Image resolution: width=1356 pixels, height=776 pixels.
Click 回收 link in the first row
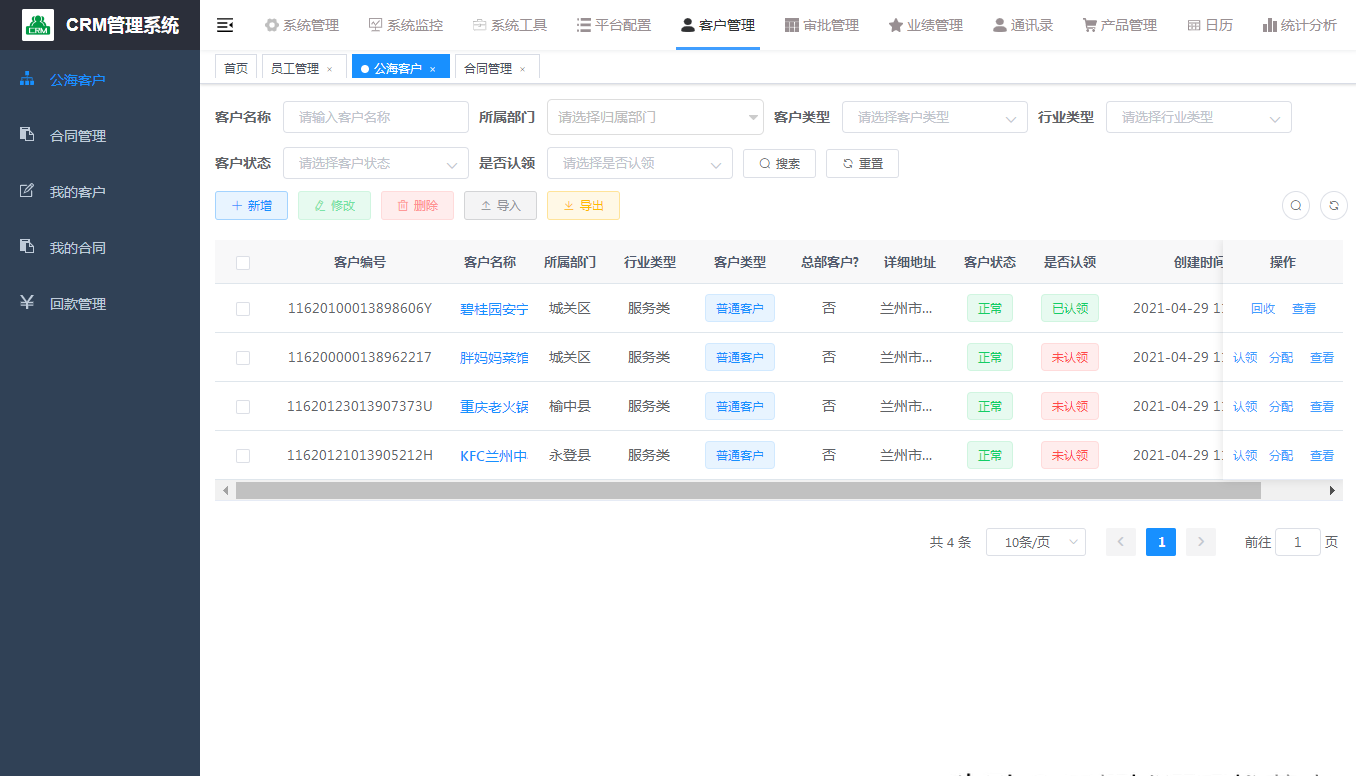tap(1263, 309)
